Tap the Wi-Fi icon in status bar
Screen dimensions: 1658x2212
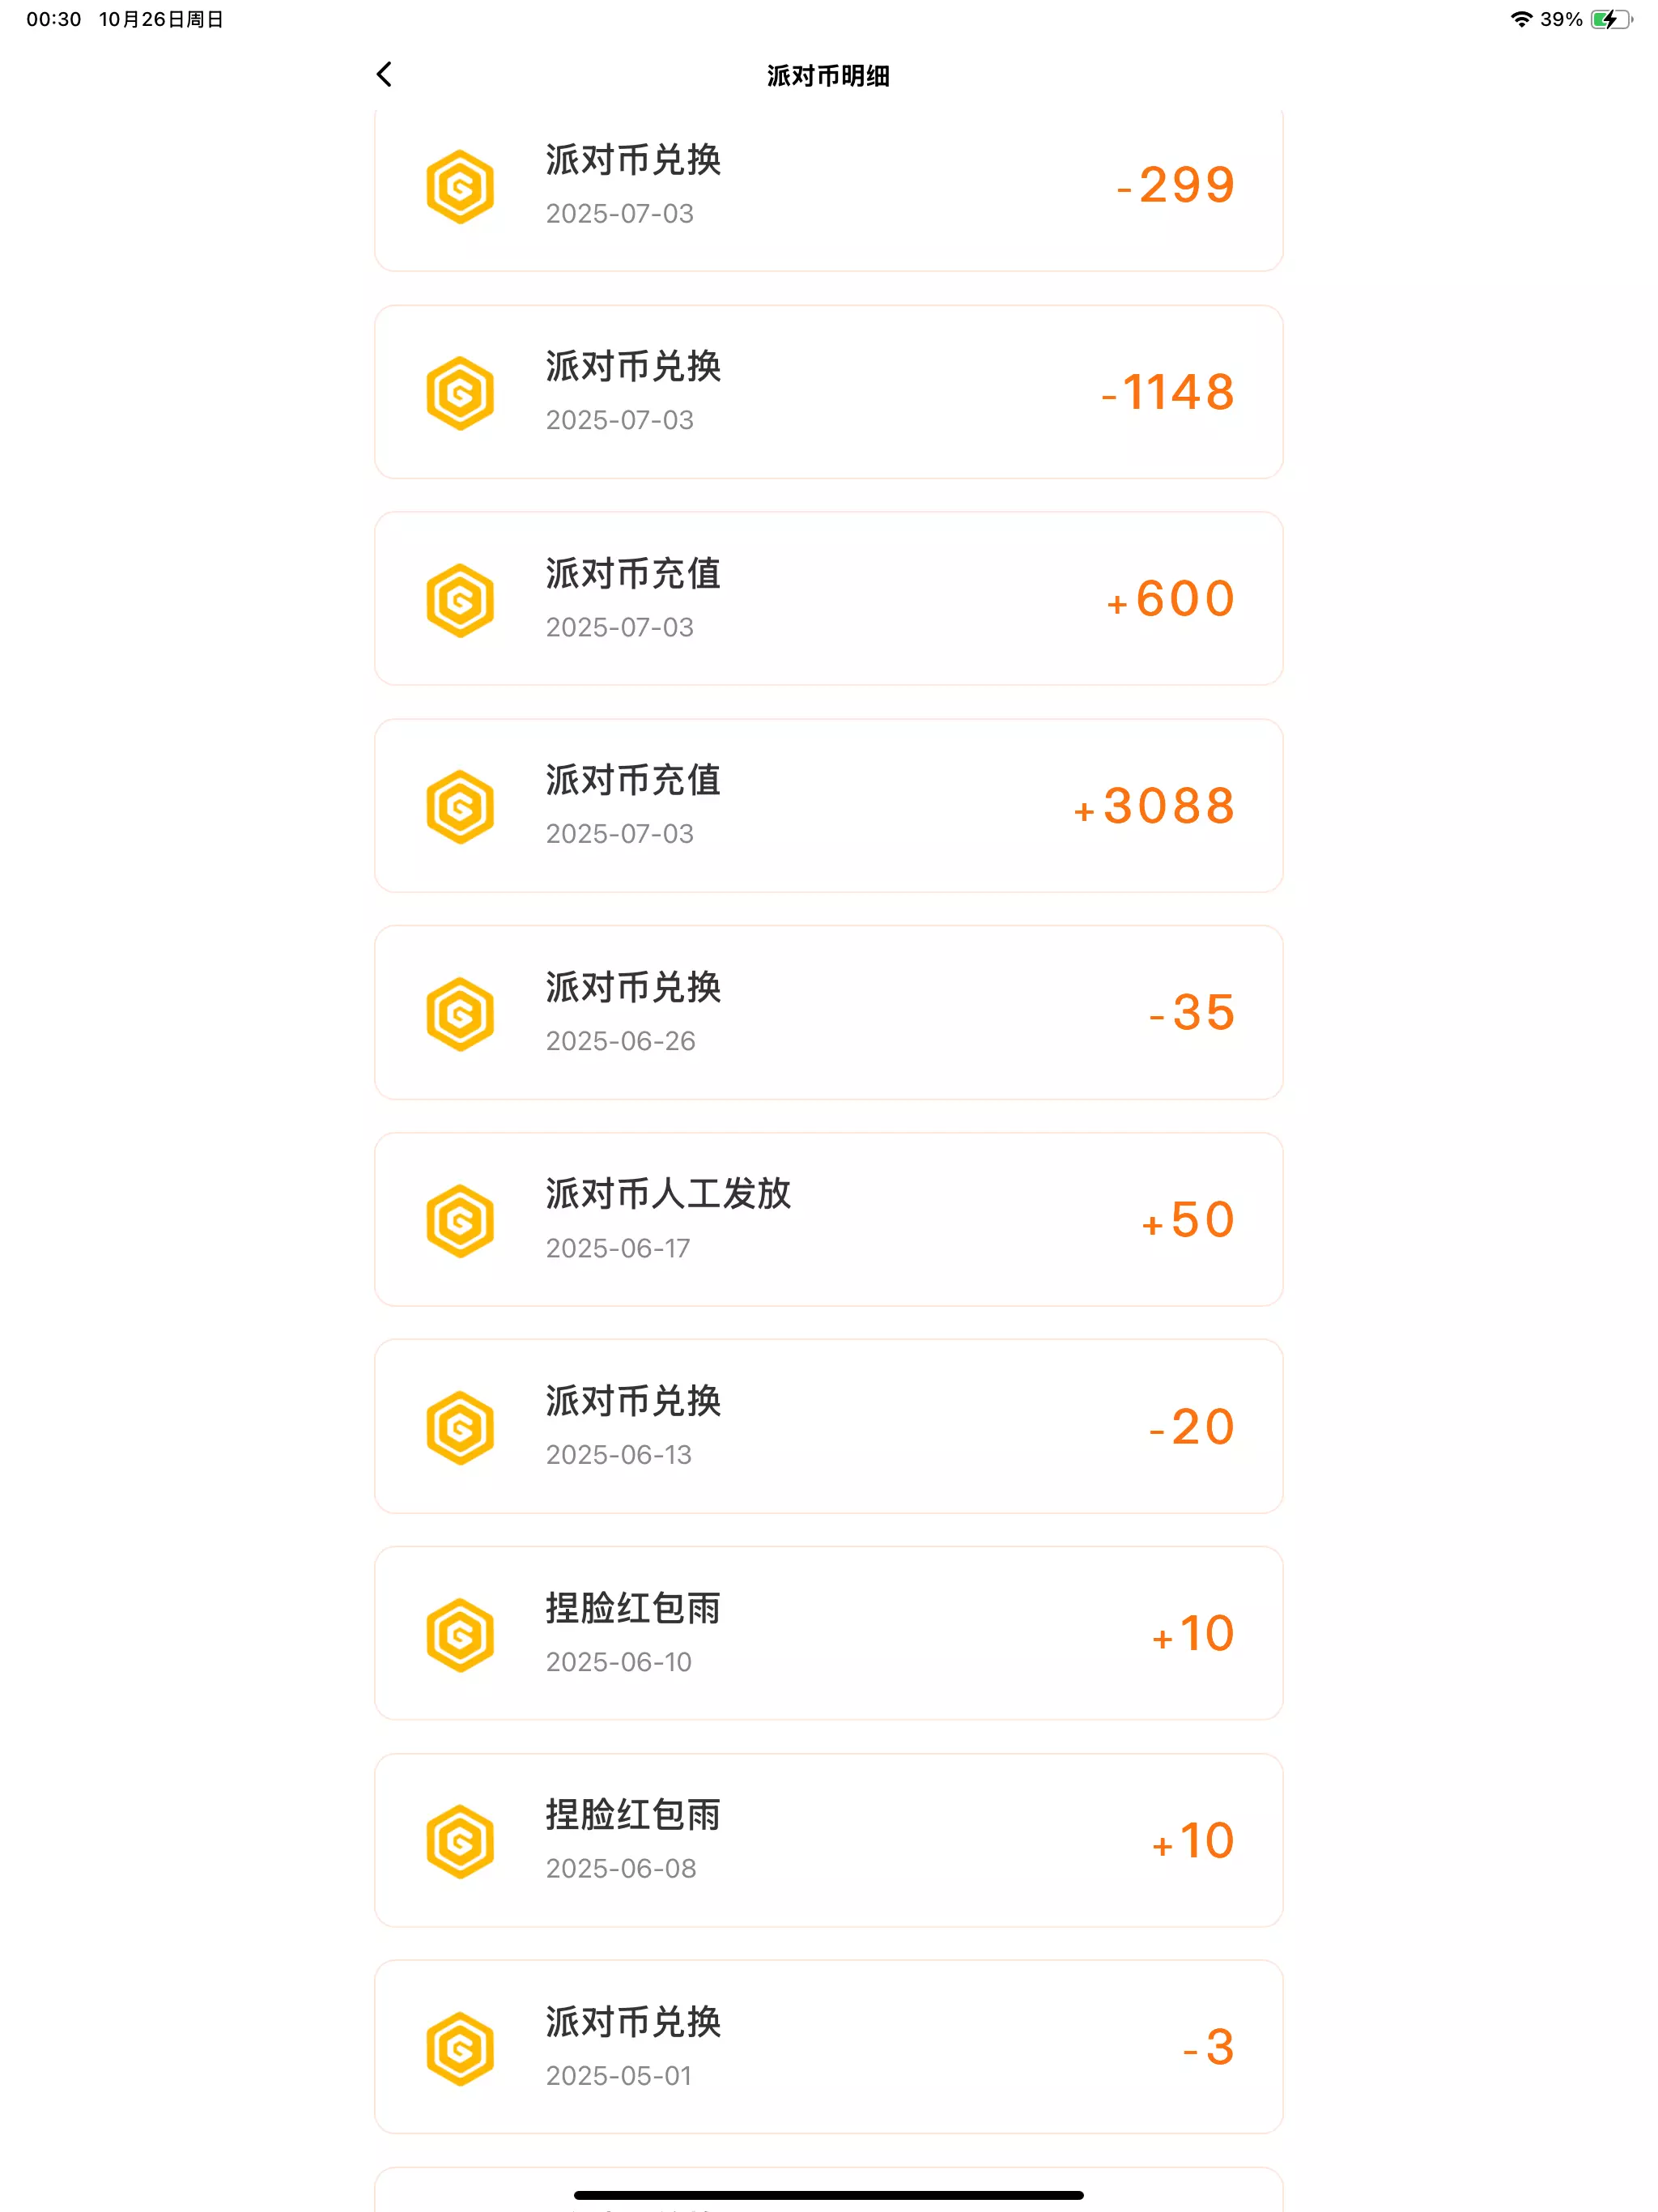[1521, 20]
